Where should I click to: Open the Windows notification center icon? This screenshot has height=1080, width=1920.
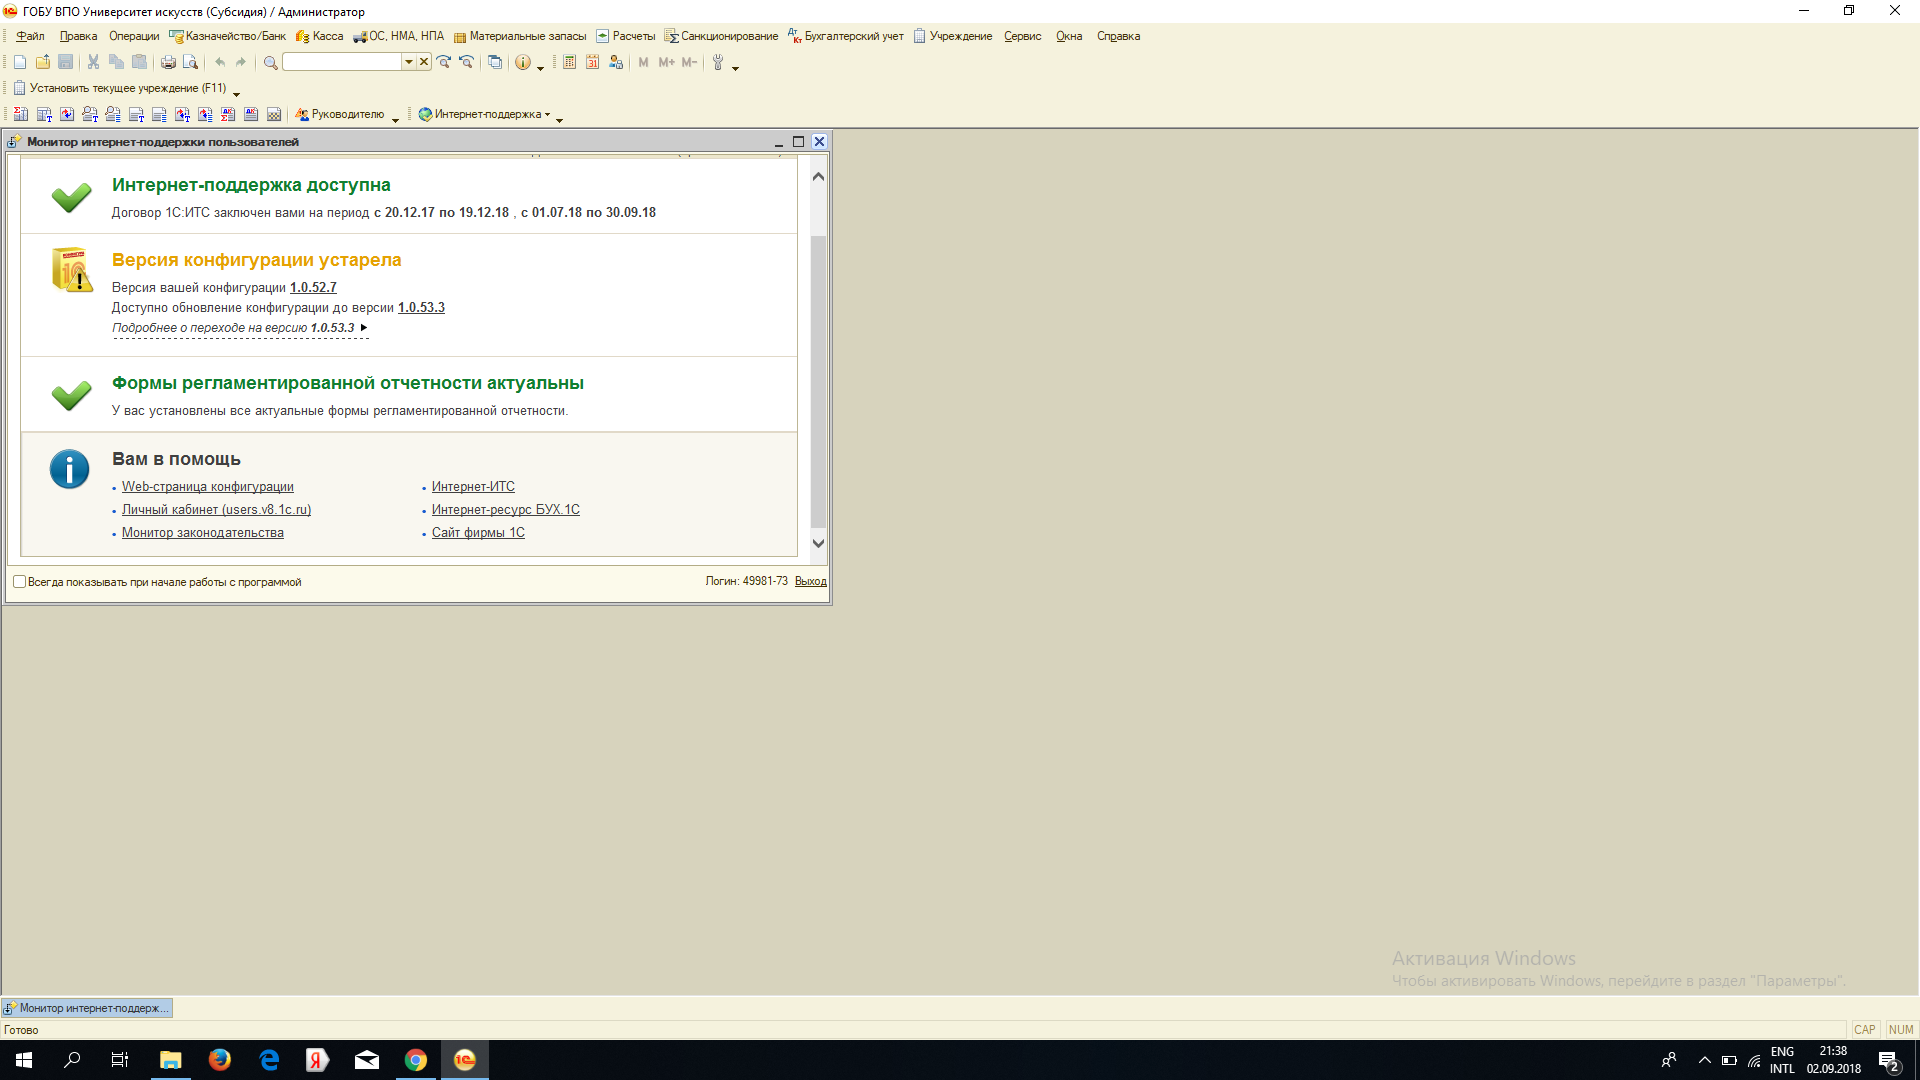click(x=1888, y=1060)
